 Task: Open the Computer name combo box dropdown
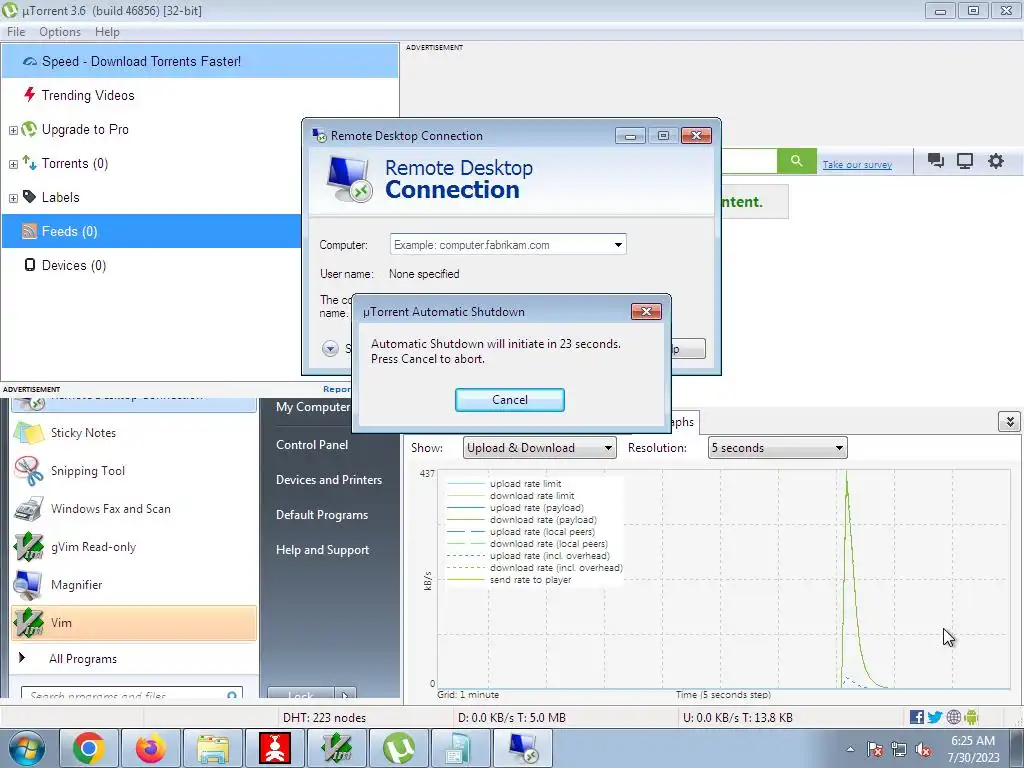[x=618, y=245]
